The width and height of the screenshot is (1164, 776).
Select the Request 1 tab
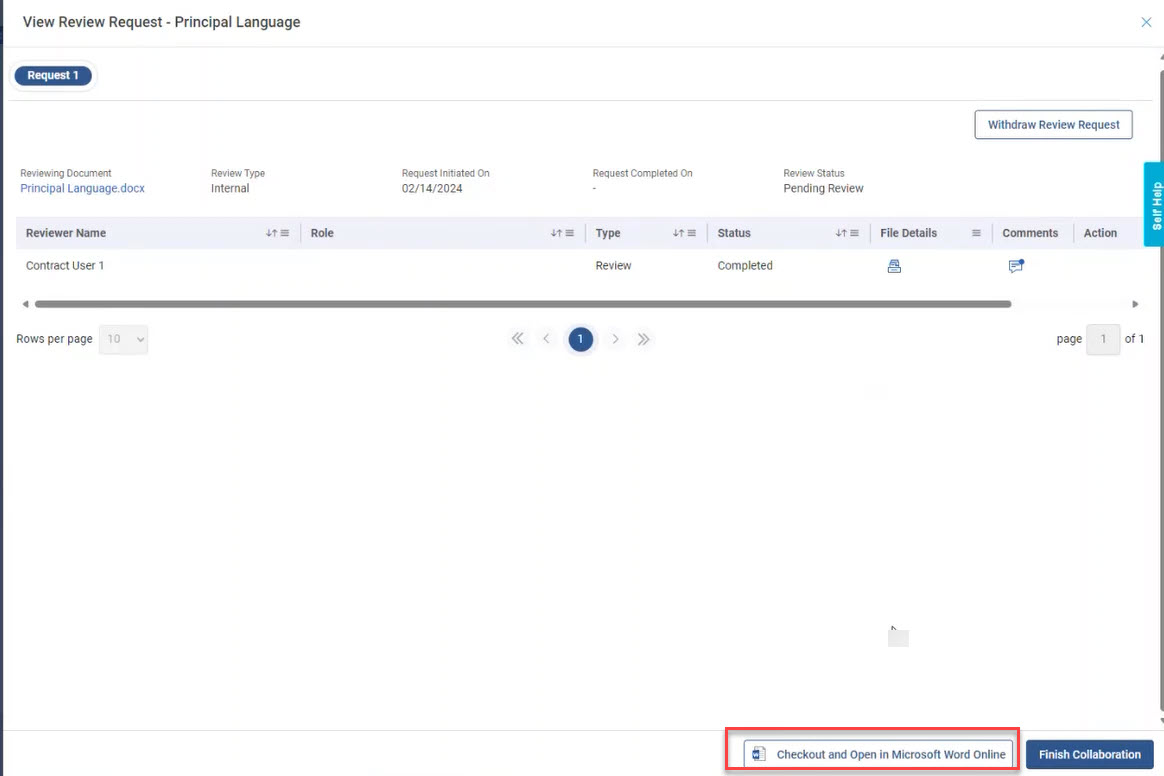pyautogui.click(x=53, y=76)
